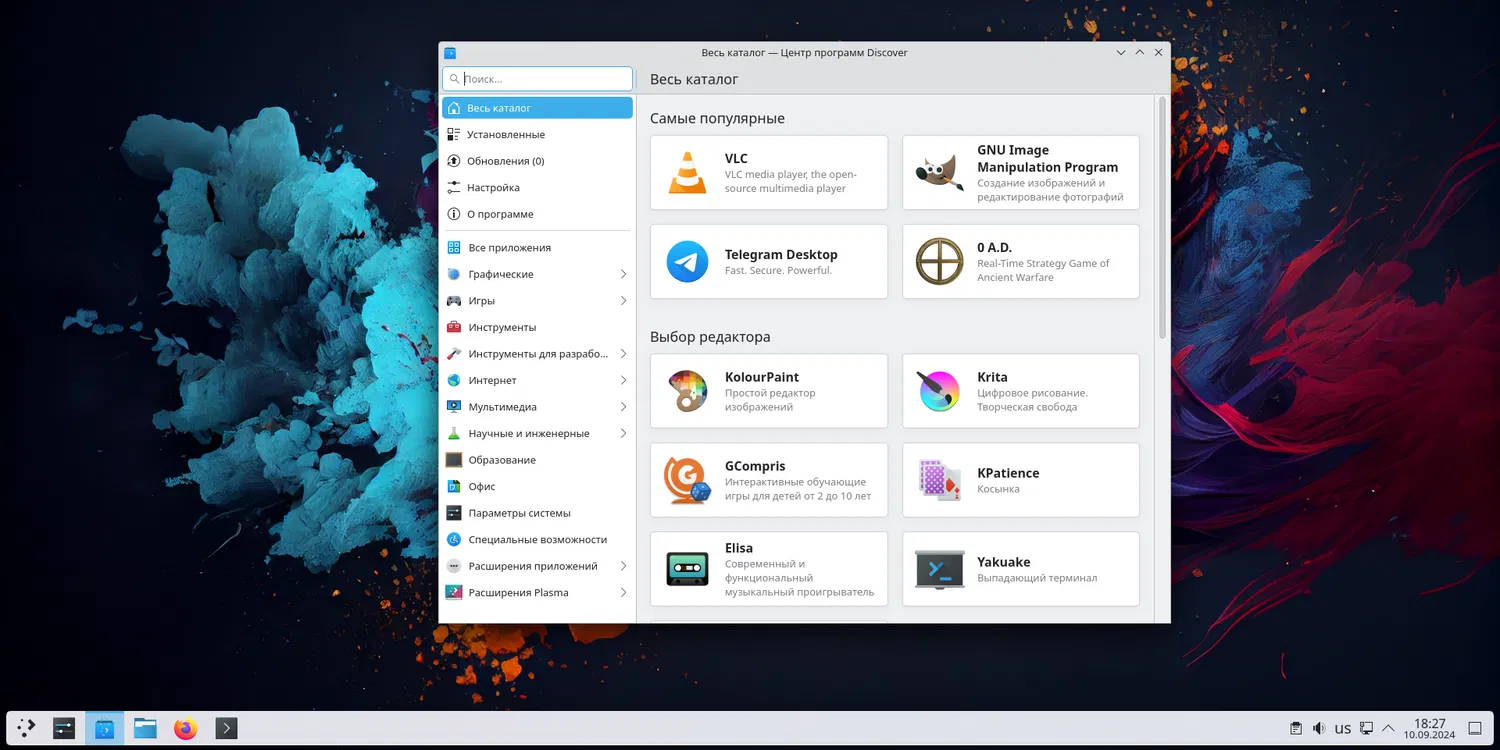Image resolution: width=1500 pixels, height=750 pixels.
Task: Click the info icon for О программе
Action: (454, 214)
